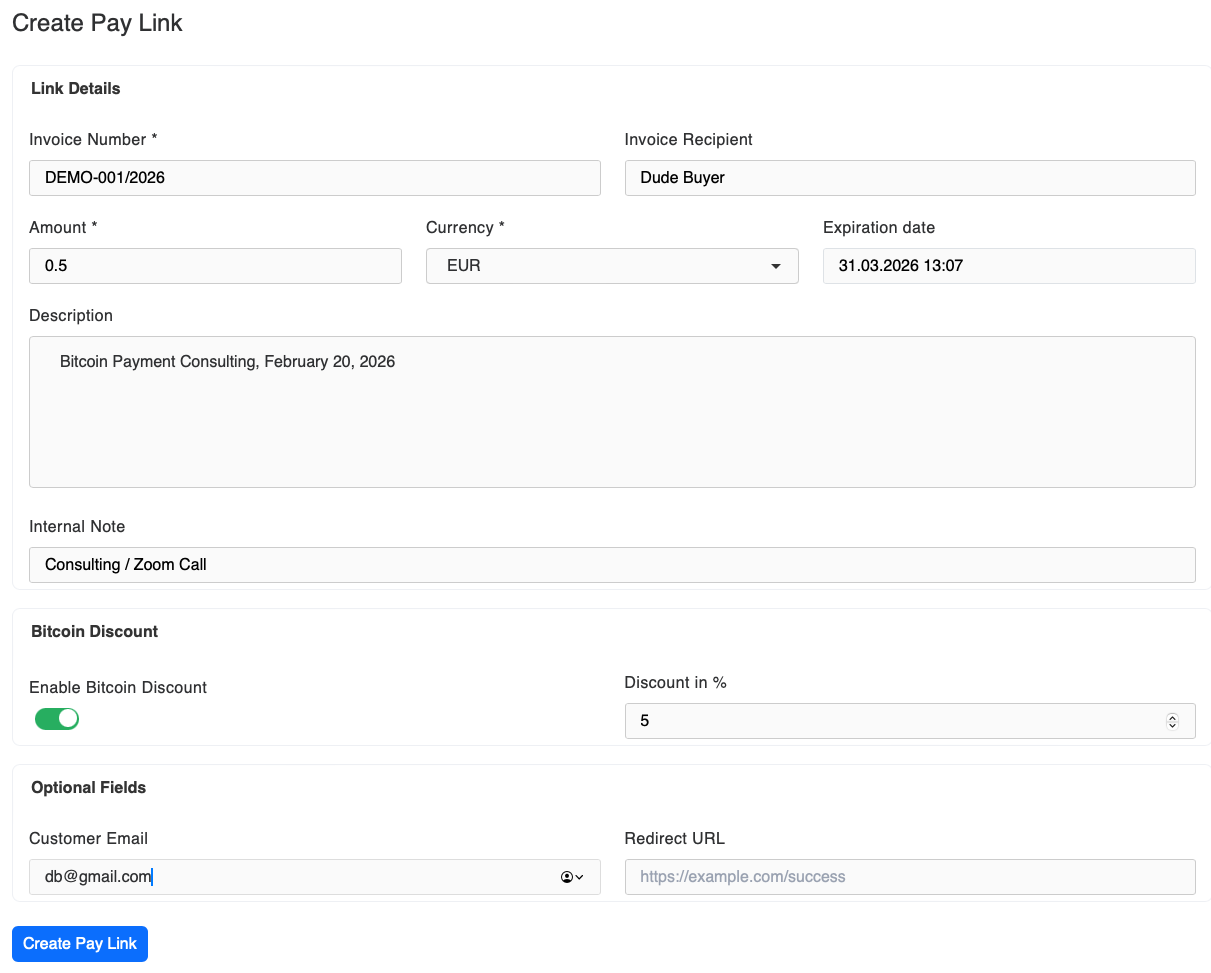Open the Expiration date picker field

coord(1008,265)
